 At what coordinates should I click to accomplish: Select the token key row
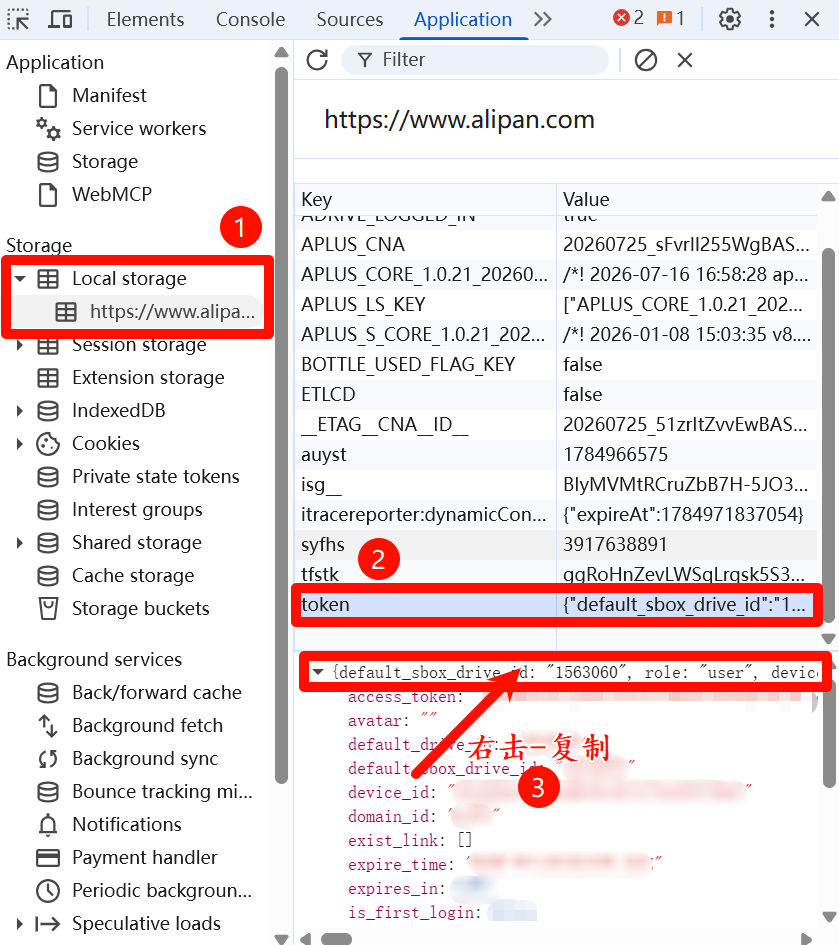click(x=556, y=604)
